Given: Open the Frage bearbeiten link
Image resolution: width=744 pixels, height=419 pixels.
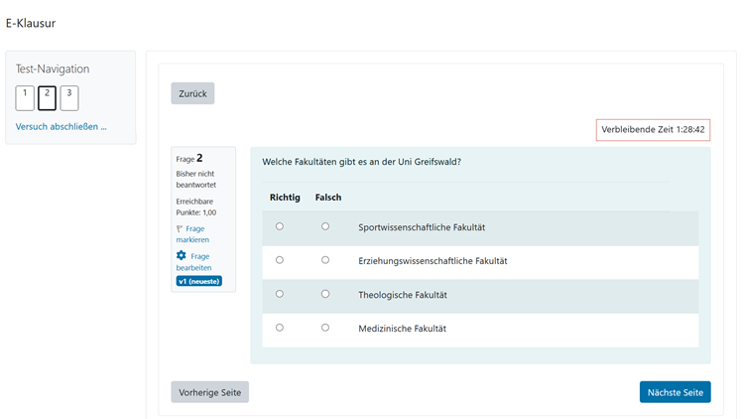Looking at the screenshot, I should (x=194, y=261).
